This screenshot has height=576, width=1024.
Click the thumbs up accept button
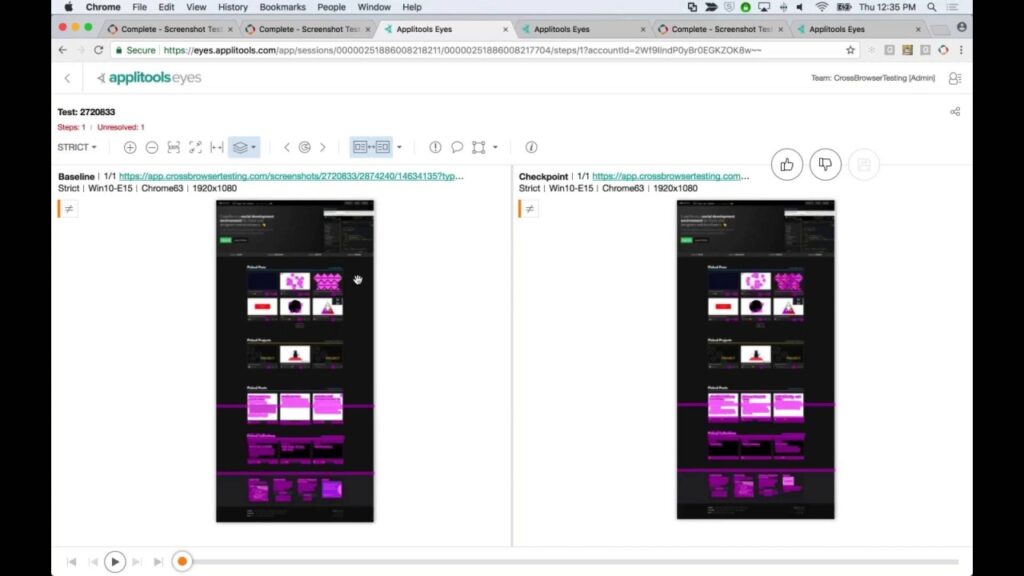point(787,164)
